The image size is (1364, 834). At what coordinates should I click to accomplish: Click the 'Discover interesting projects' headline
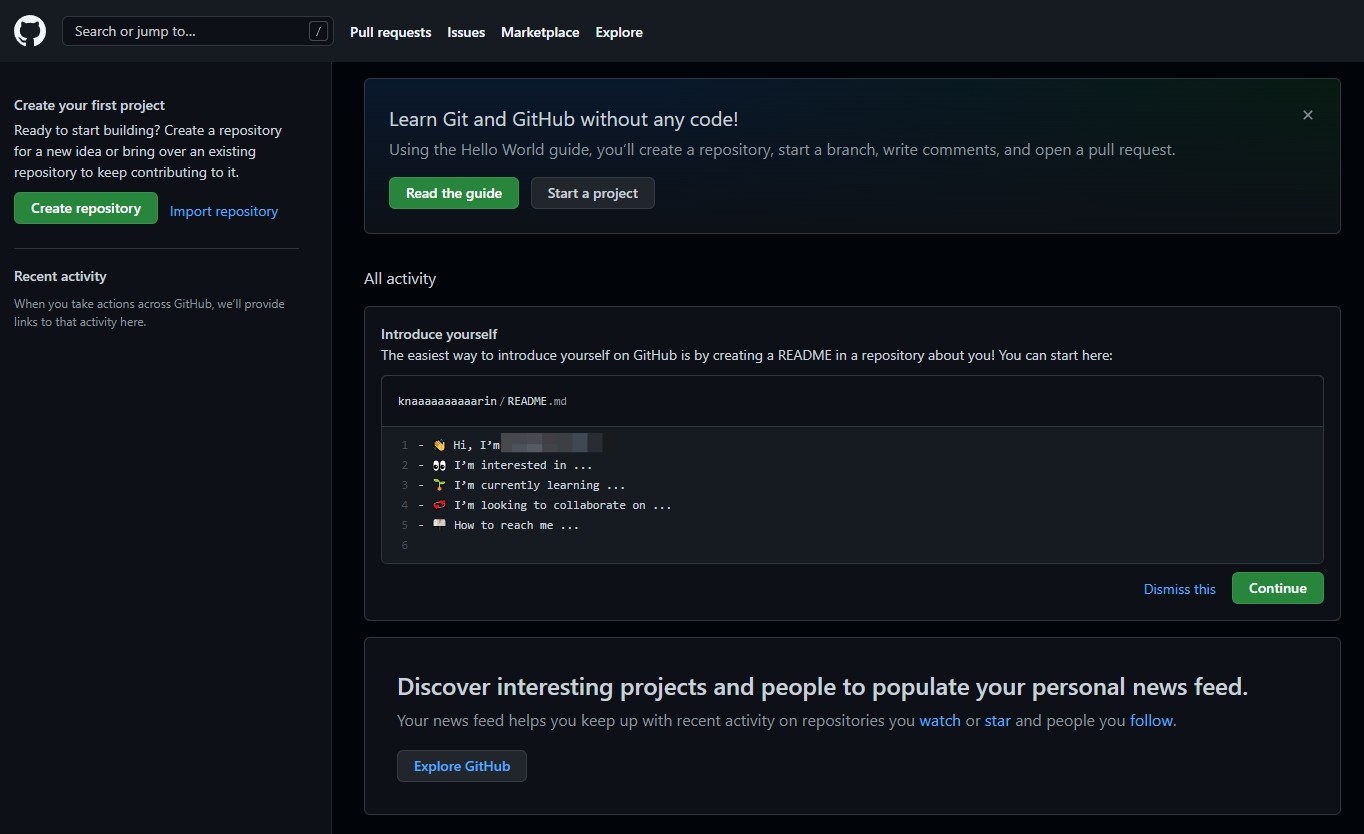pos(822,687)
